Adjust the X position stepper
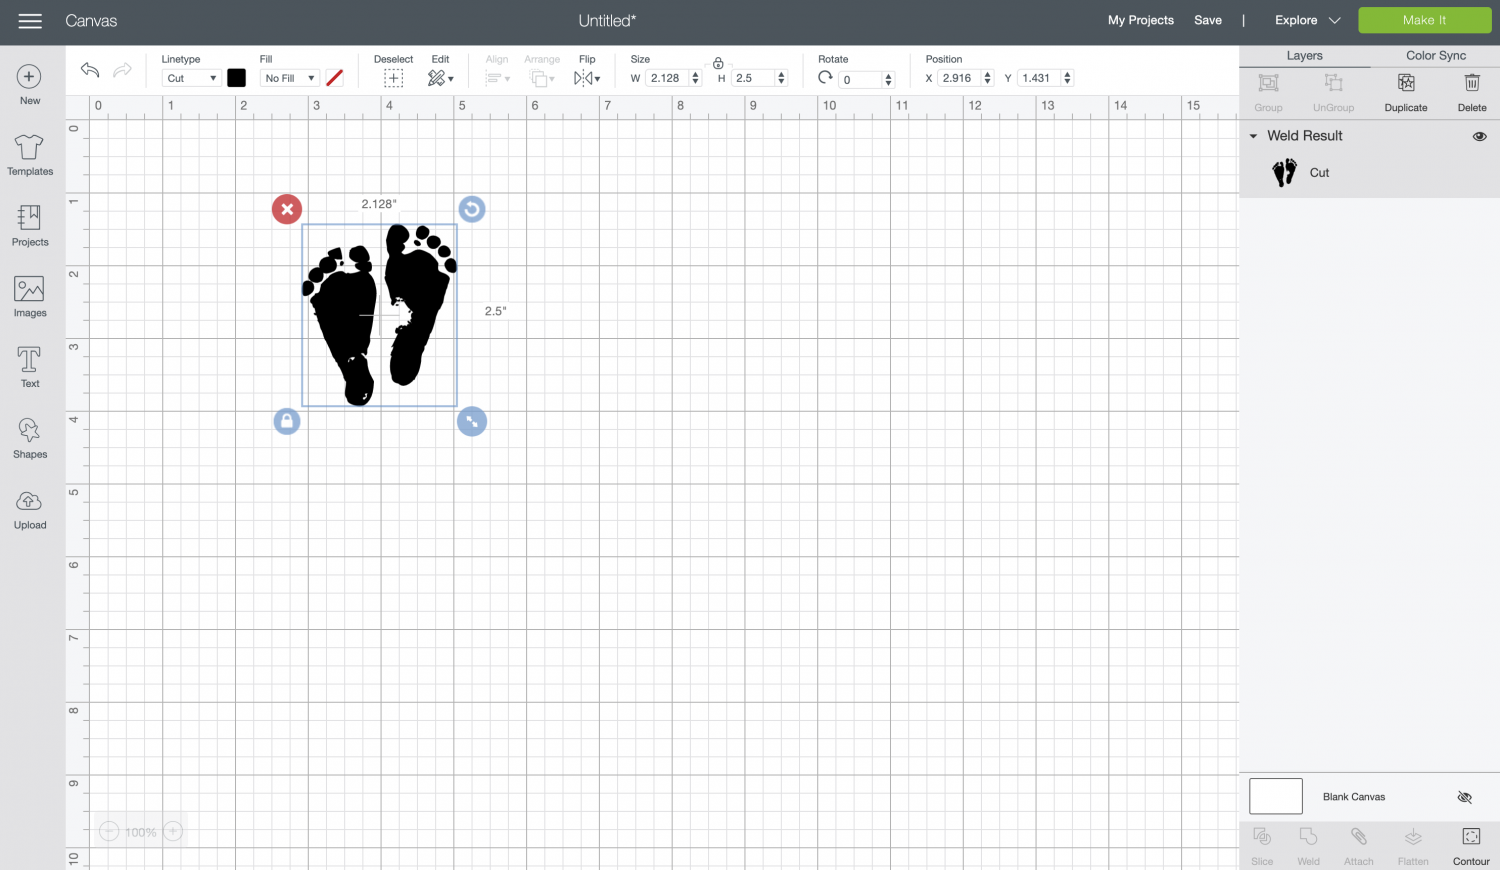 (x=988, y=78)
